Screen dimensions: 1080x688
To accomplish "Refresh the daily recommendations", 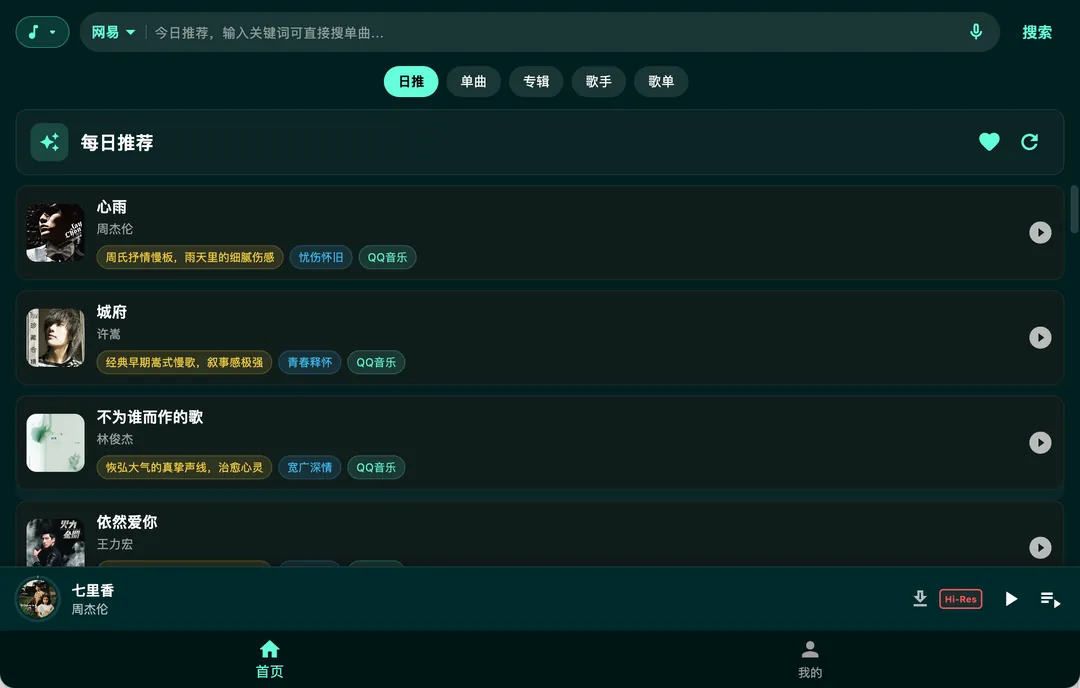I will click(1029, 142).
